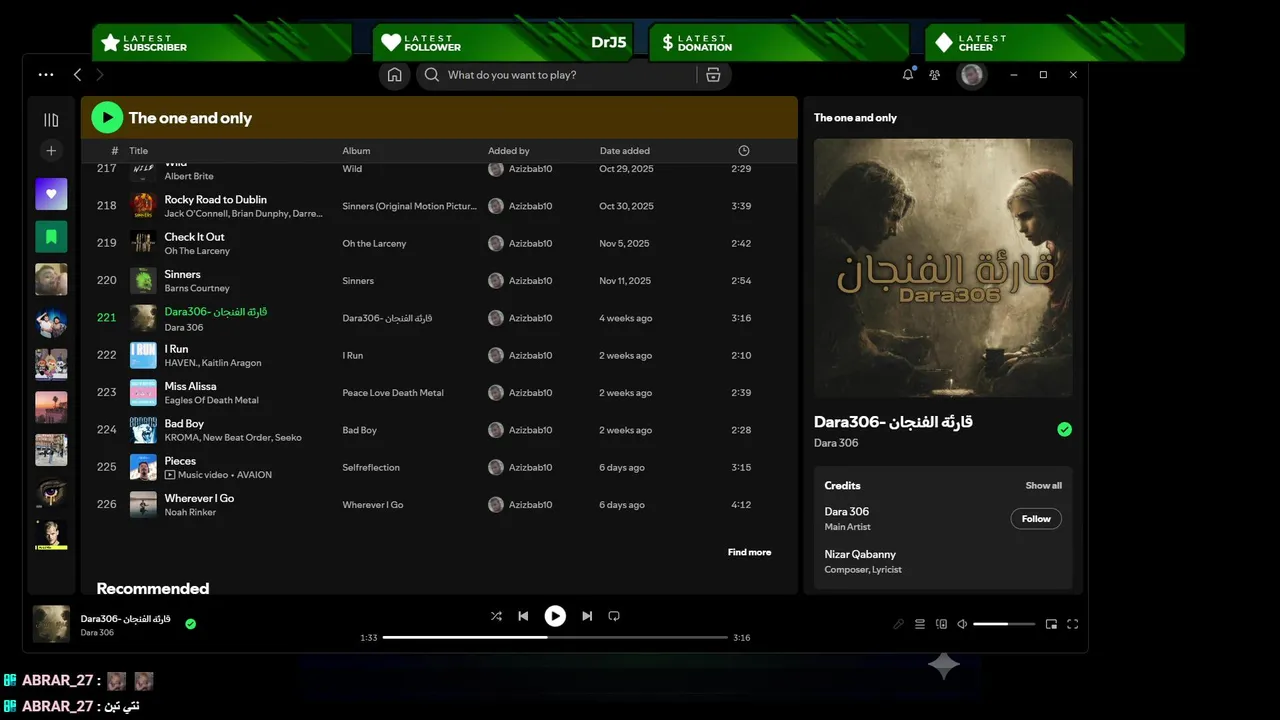Click the Latest Cheer diamond icon

[944, 43]
